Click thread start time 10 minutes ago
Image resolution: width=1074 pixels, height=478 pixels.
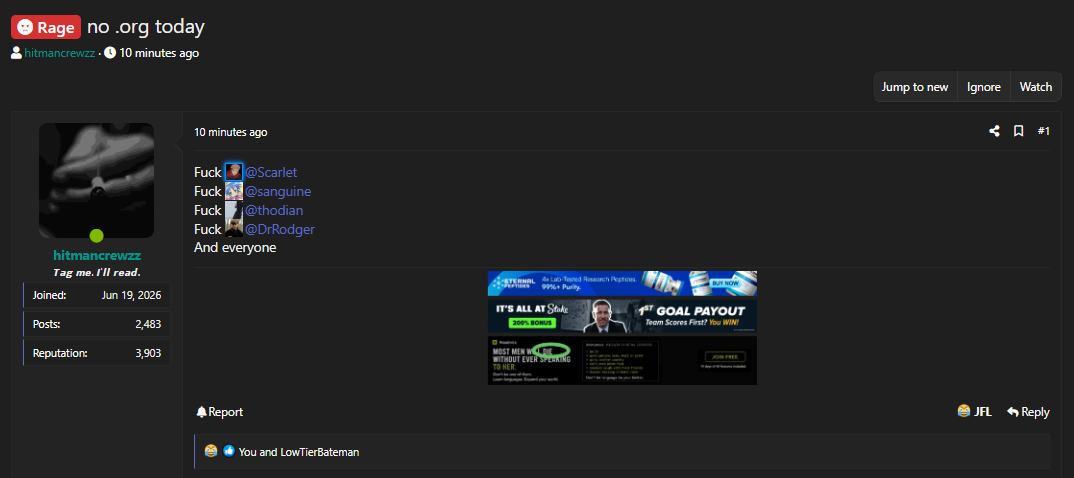pyautogui.click(x=160, y=53)
